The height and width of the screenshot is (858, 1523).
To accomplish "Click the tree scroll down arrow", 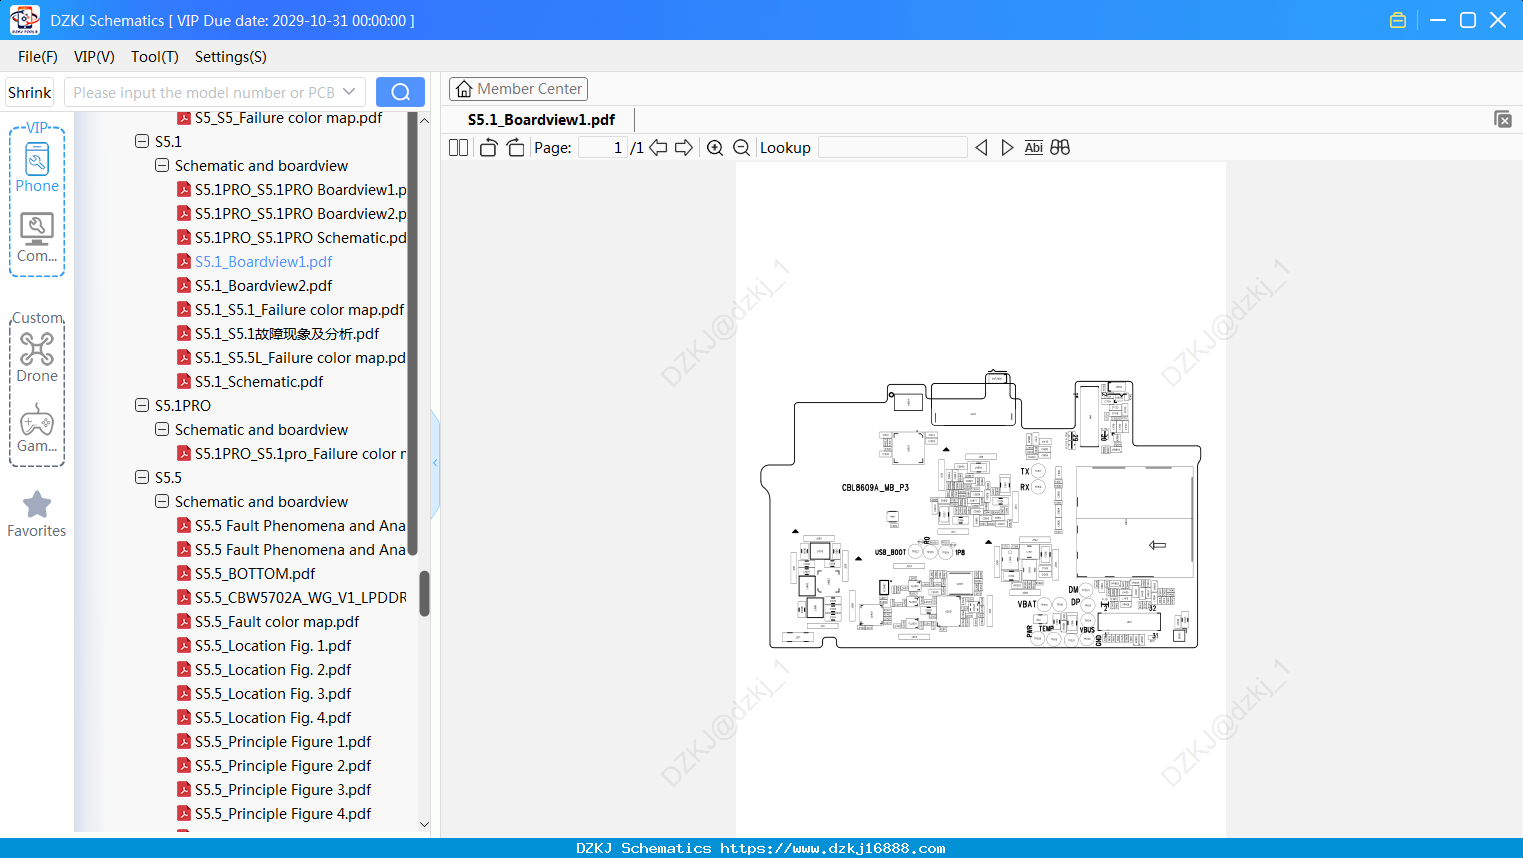I will point(424,824).
